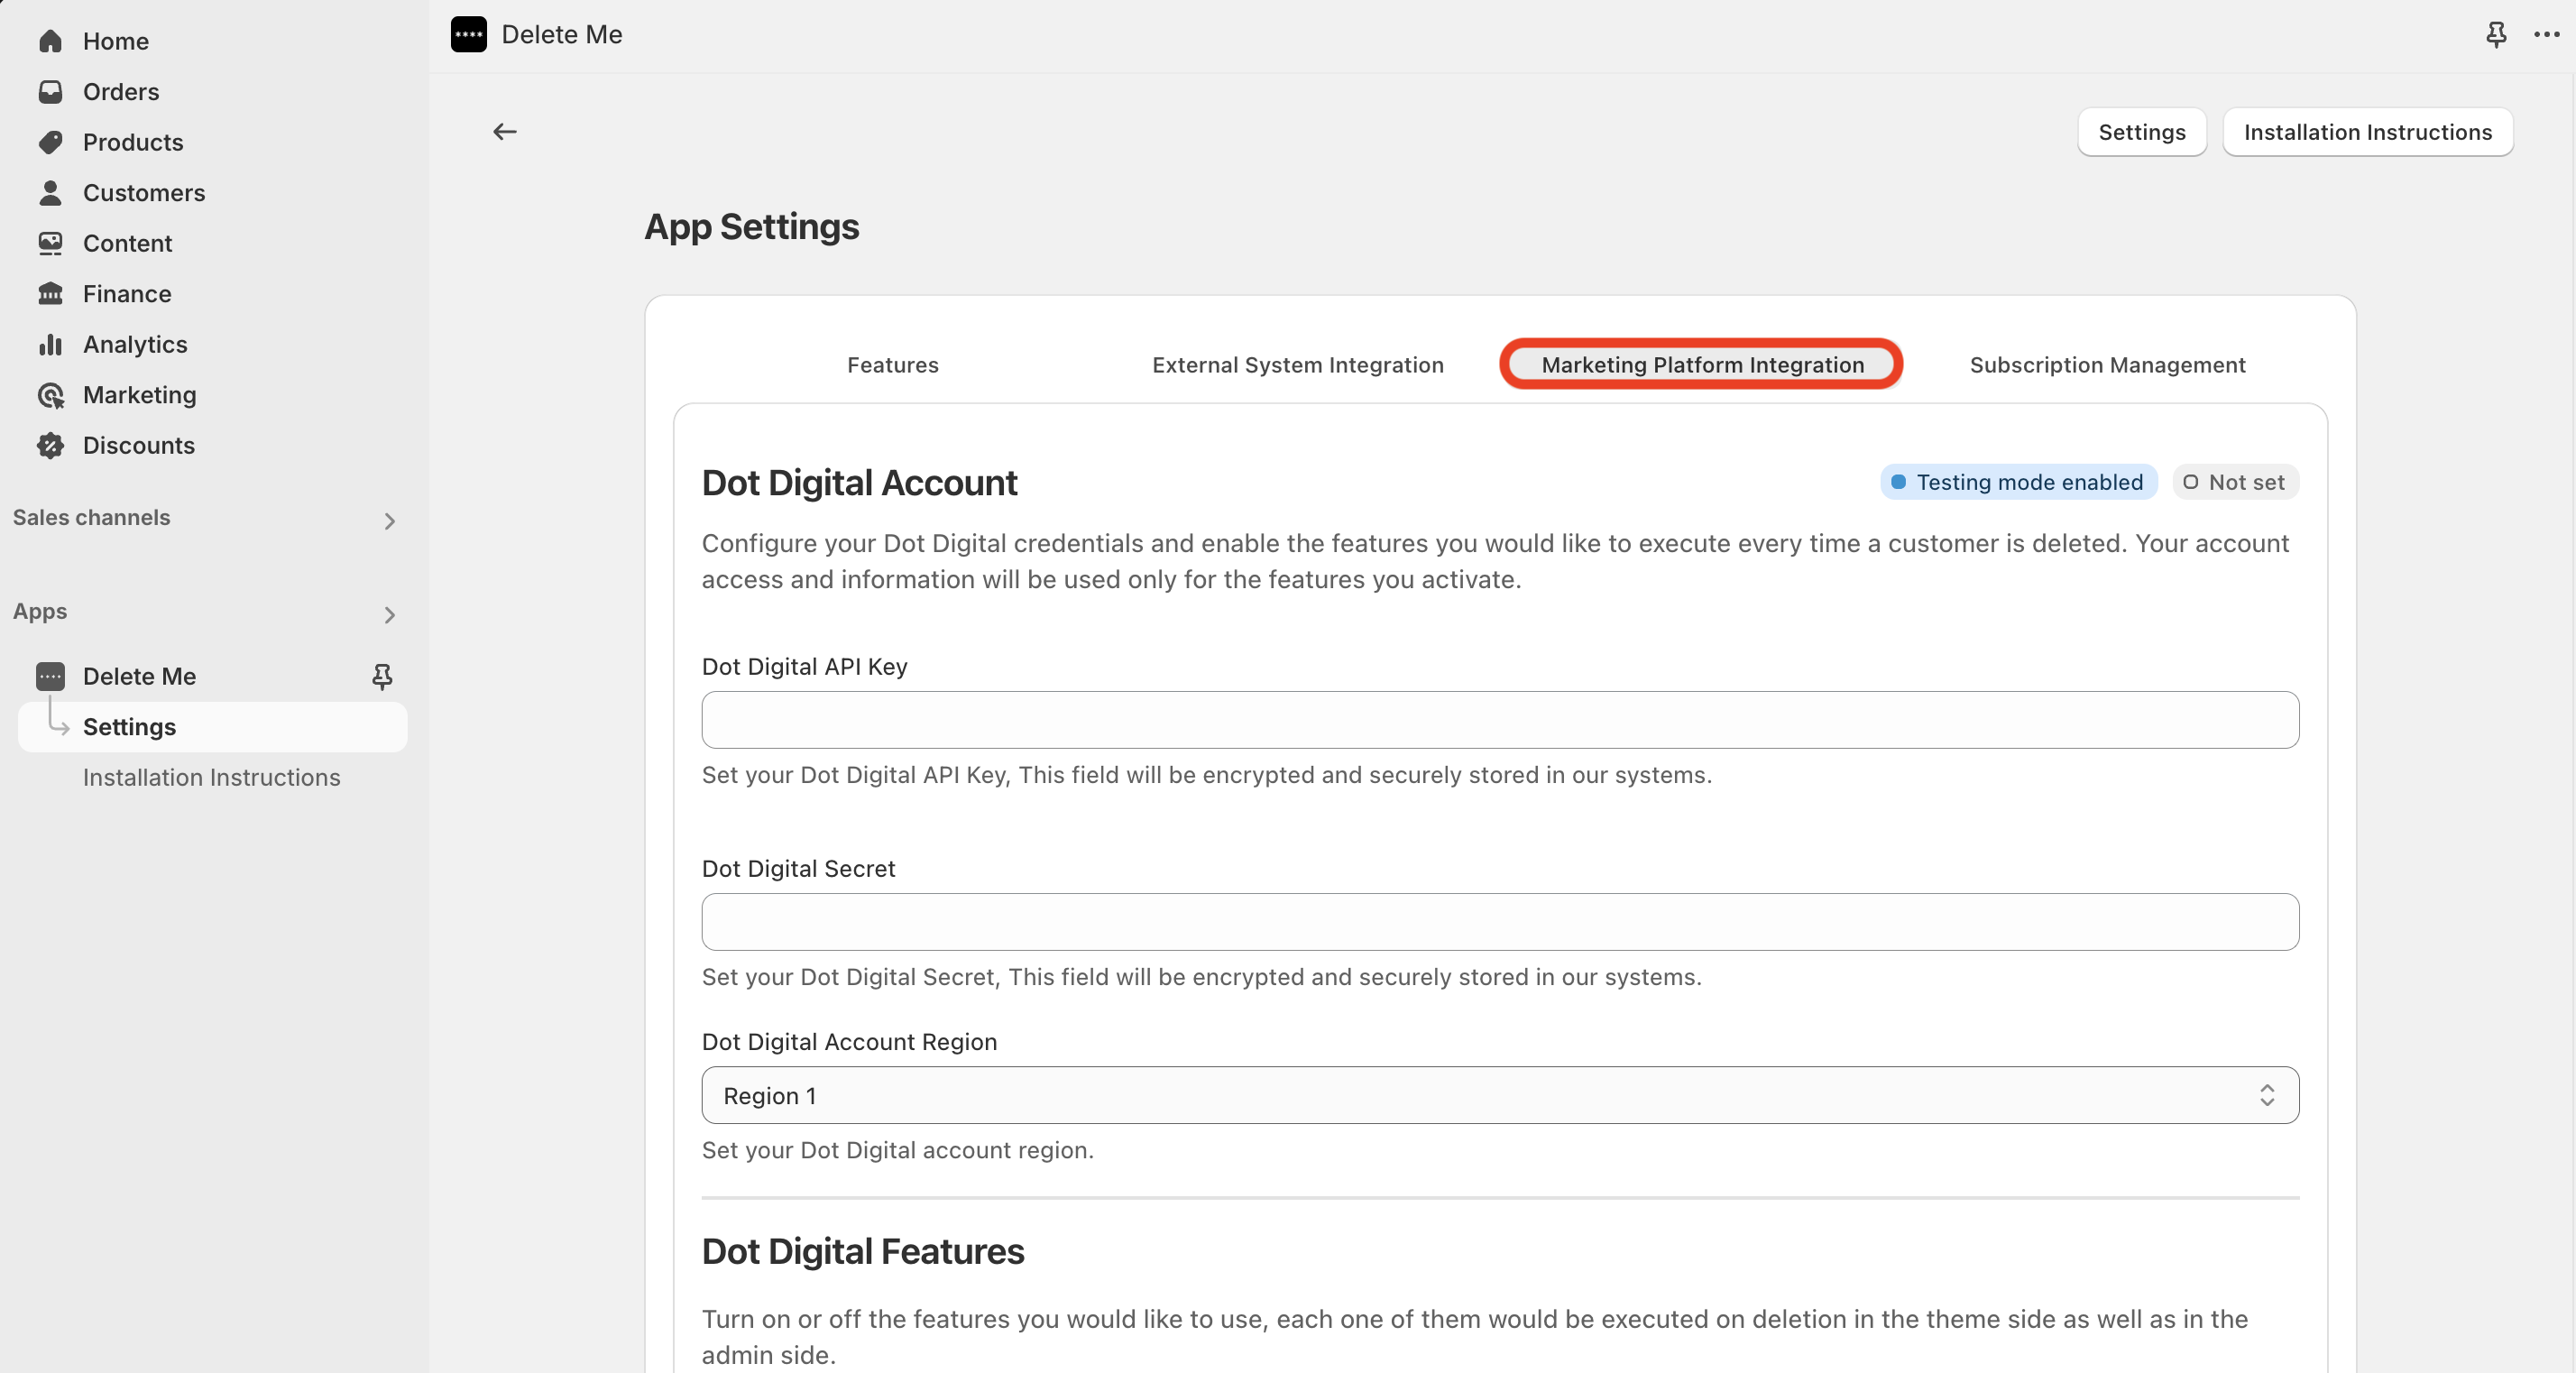This screenshot has height=1373, width=2576.
Task: Open the Dot Digital Account Region dropdown
Action: coord(1500,1095)
